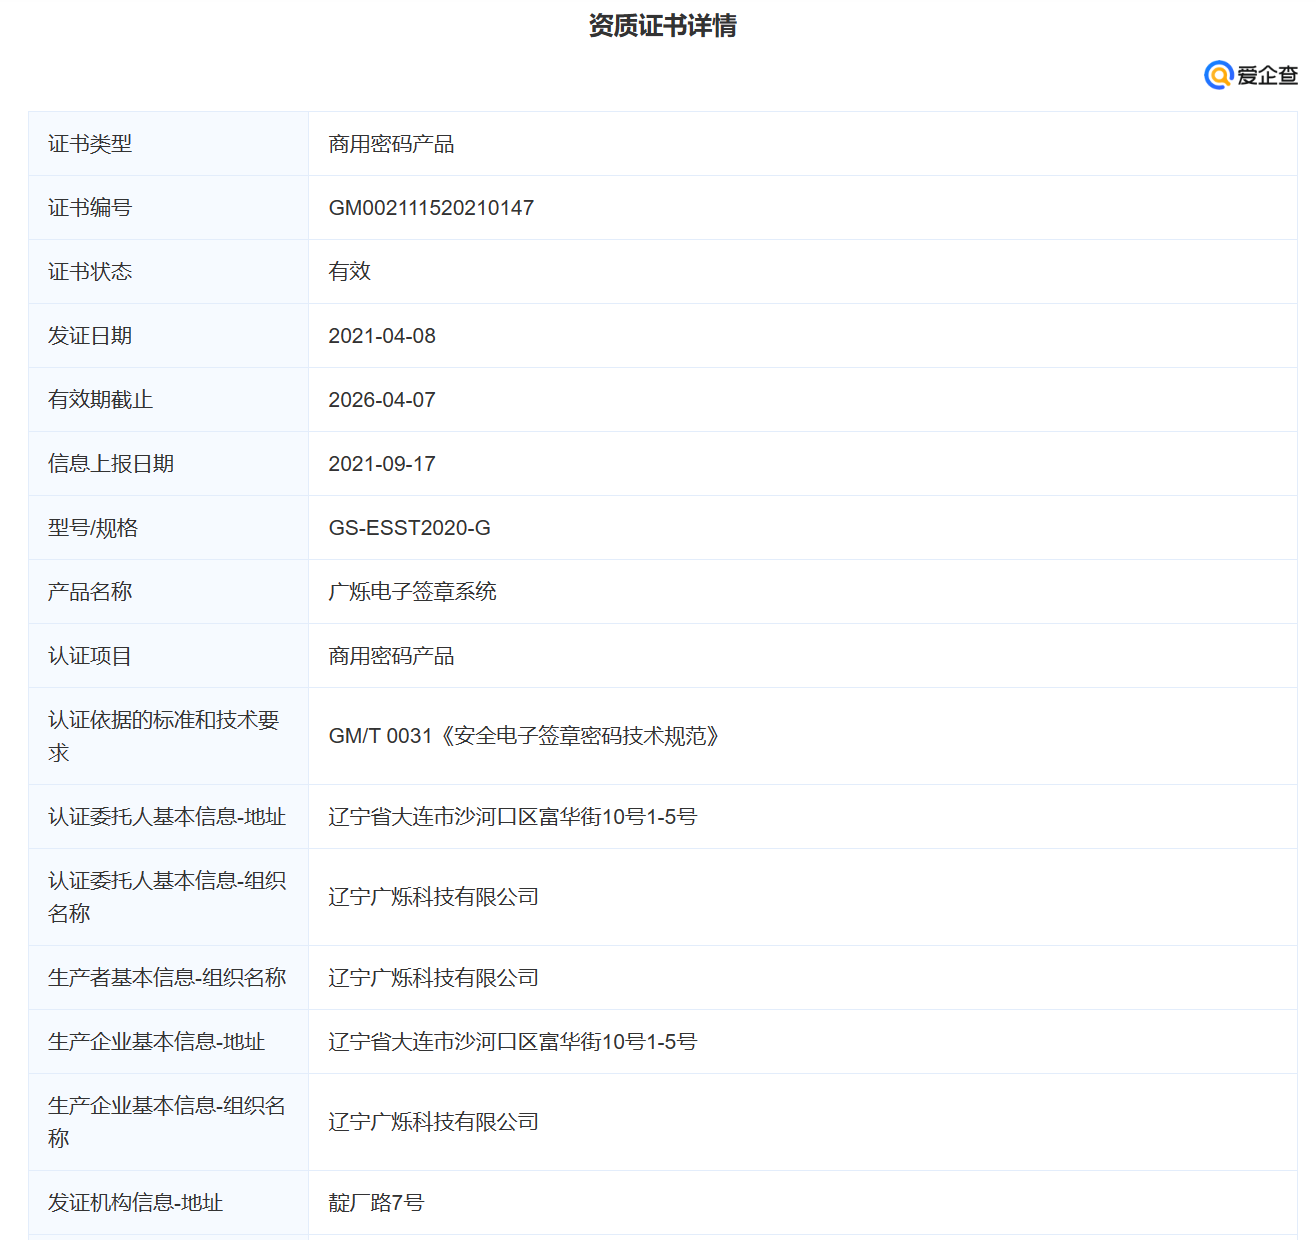Screen dimensions: 1316x1240
Task: Select the 证书类型 label cell
Action: coord(169,144)
